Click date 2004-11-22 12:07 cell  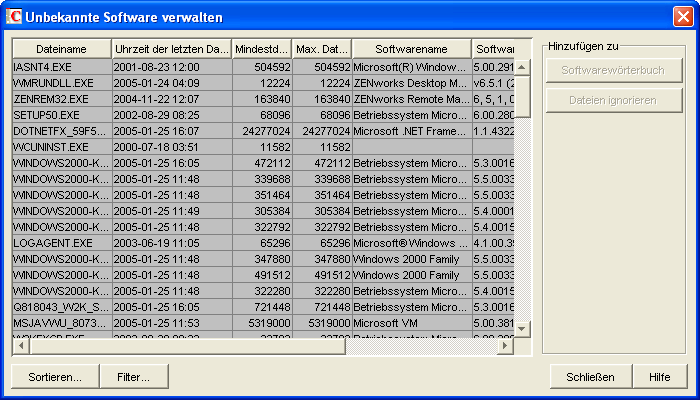(172, 99)
